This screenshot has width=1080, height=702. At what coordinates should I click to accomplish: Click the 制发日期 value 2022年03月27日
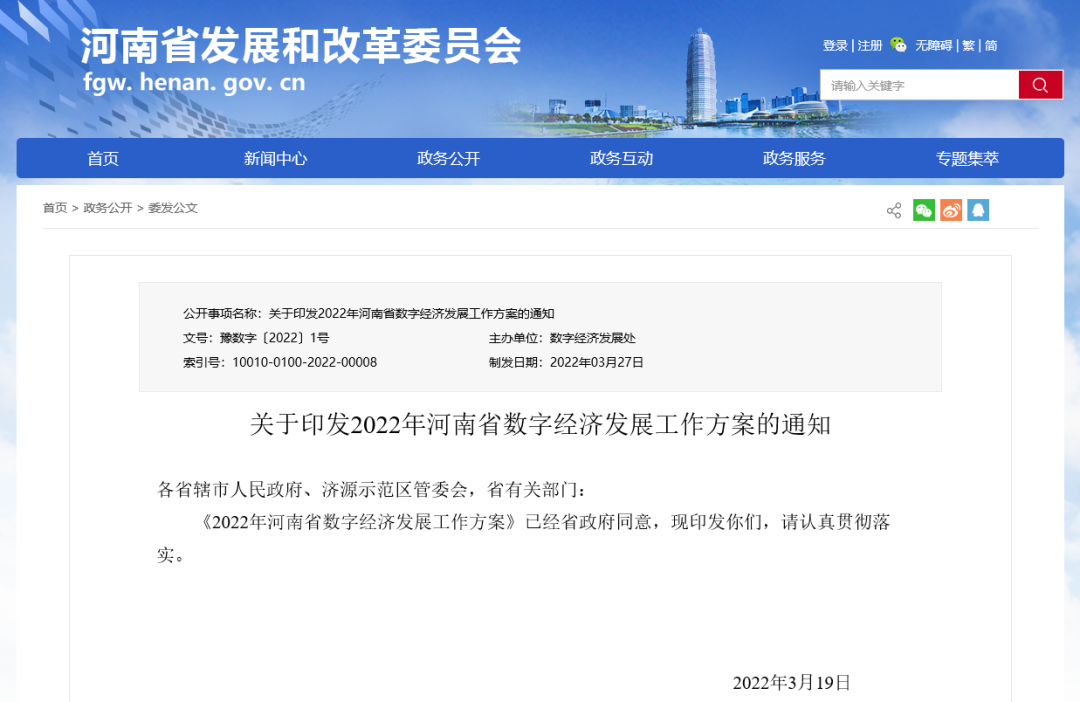click(596, 362)
